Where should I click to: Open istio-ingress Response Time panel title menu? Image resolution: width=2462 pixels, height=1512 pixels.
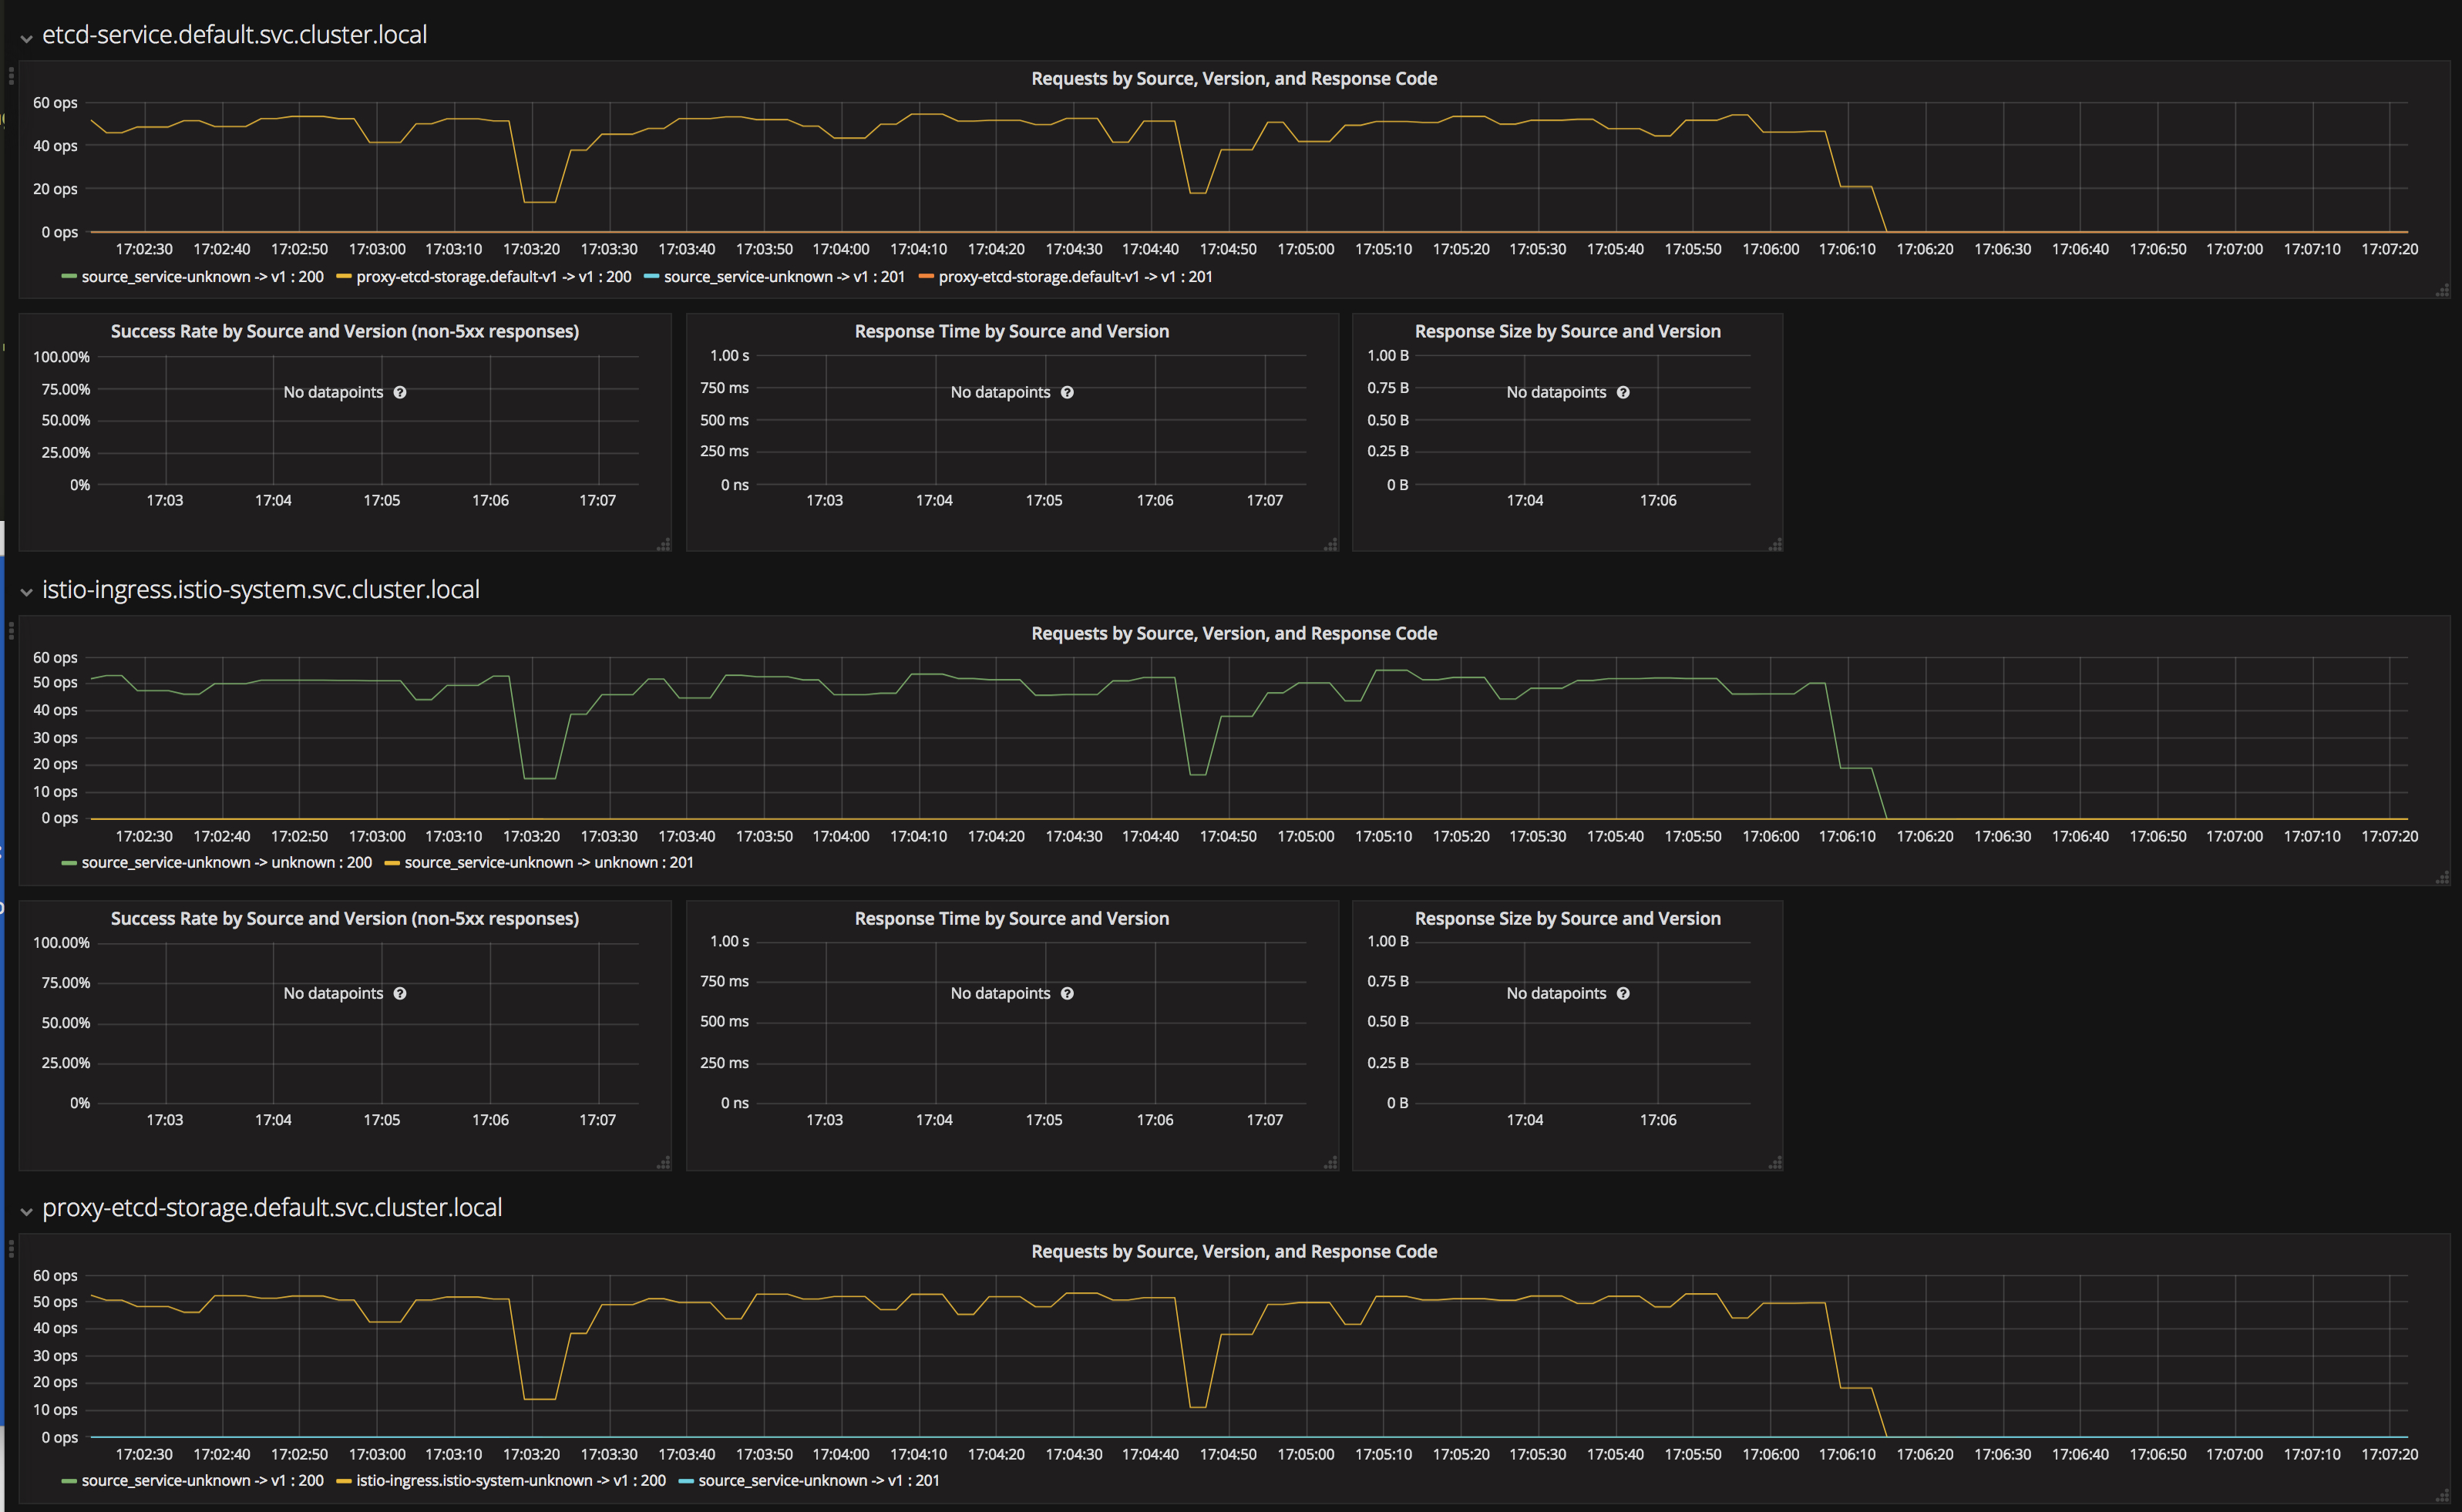1011,918
